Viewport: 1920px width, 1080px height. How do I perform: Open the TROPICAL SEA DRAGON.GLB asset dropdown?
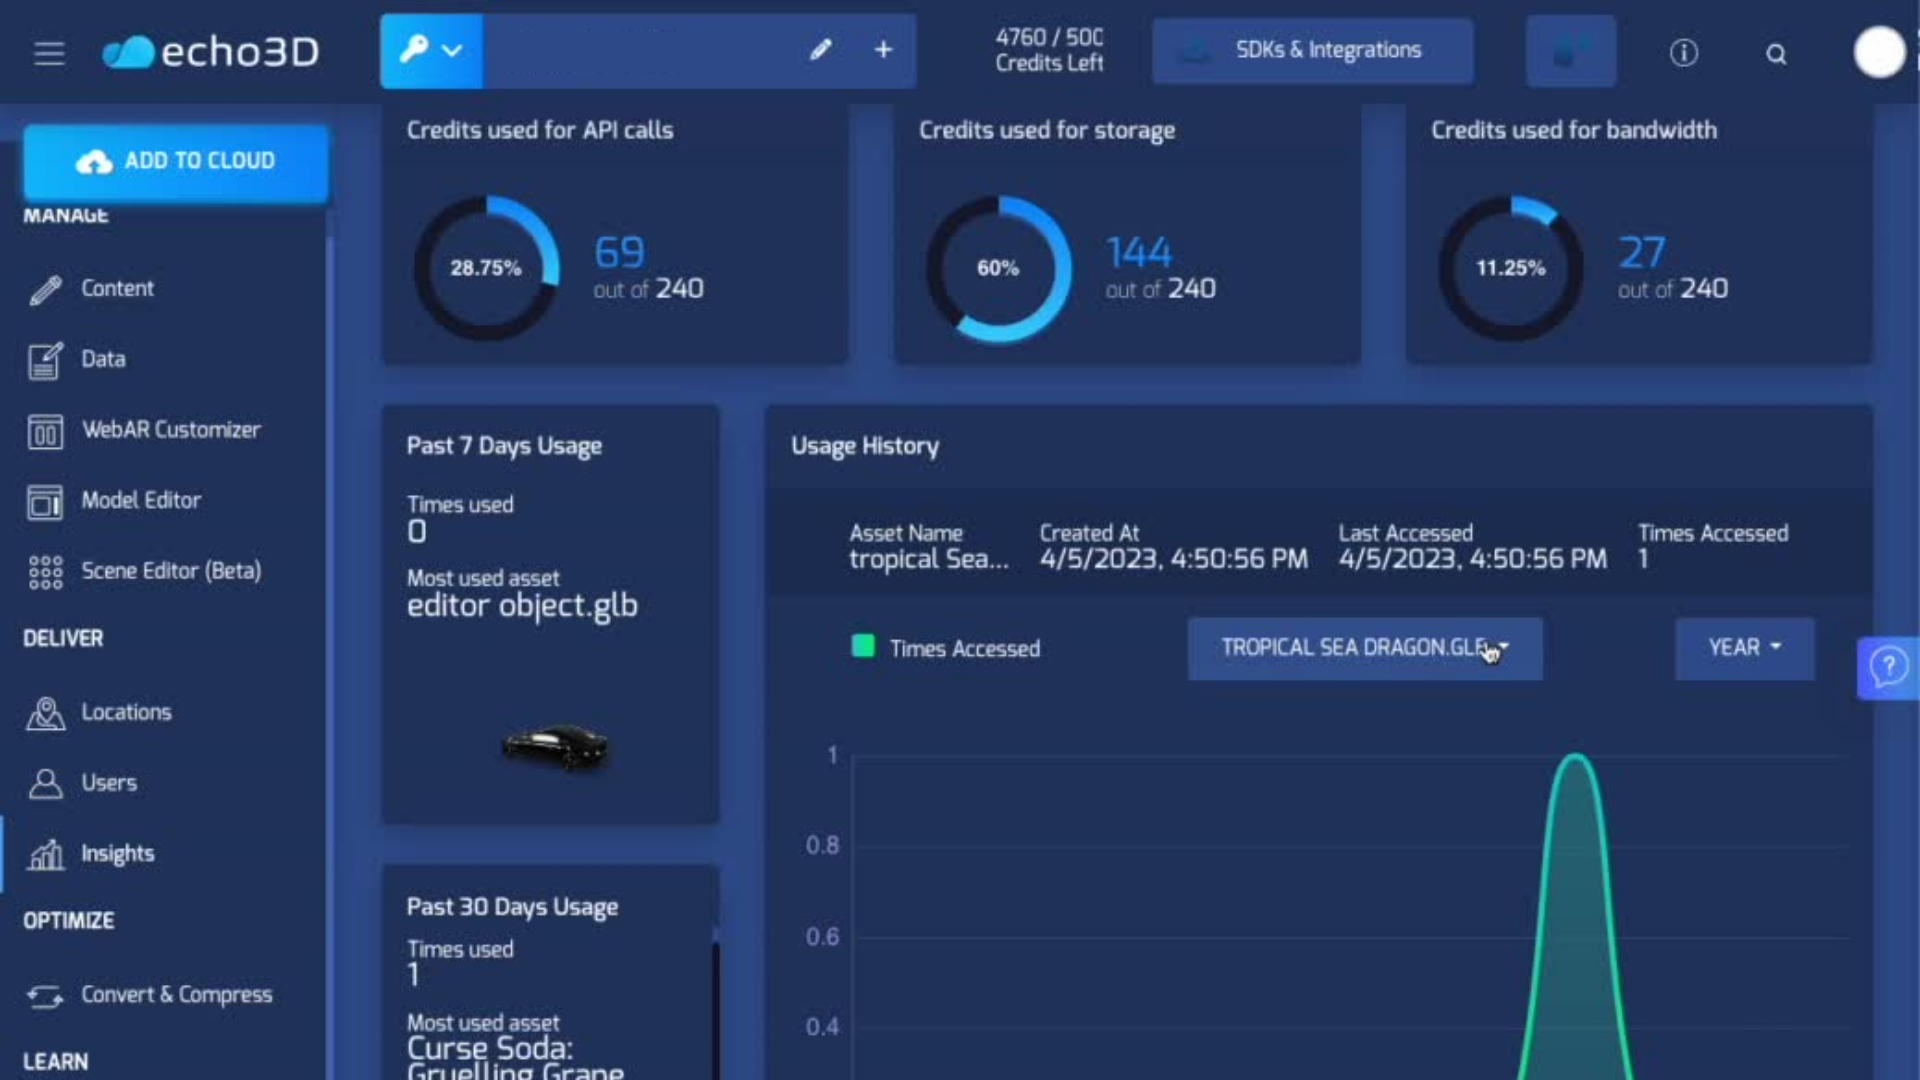(x=1364, y=648)
